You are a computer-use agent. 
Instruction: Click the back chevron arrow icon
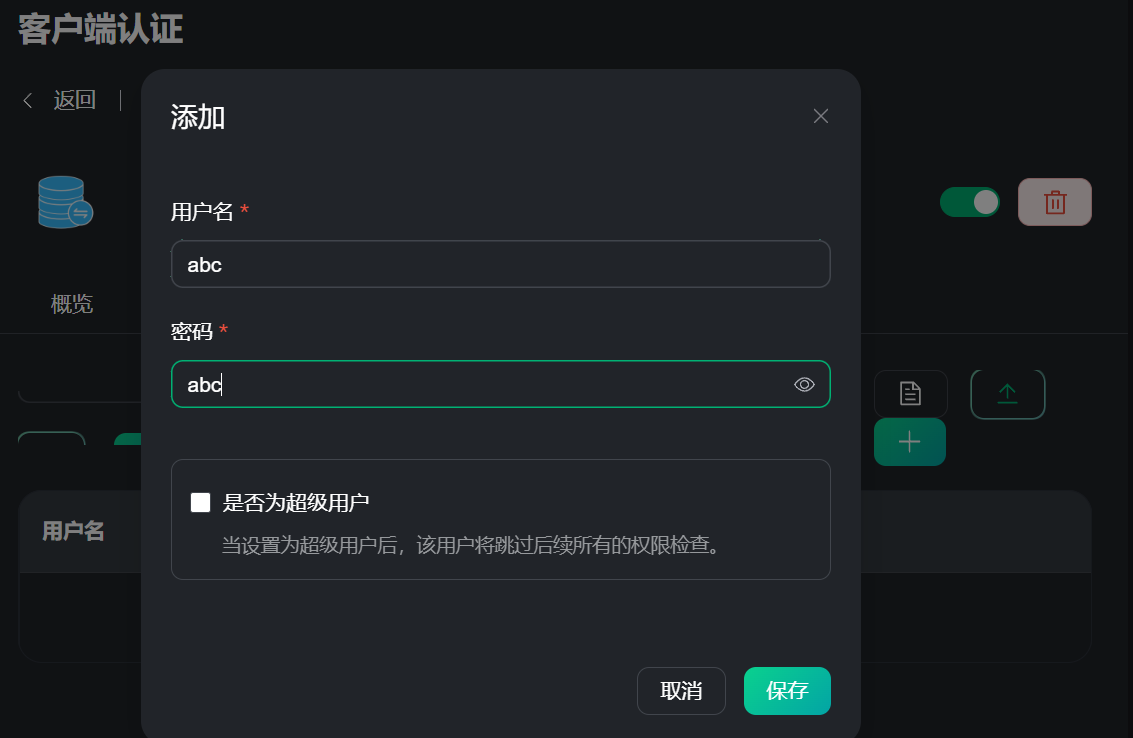click(x=28, y=100)
